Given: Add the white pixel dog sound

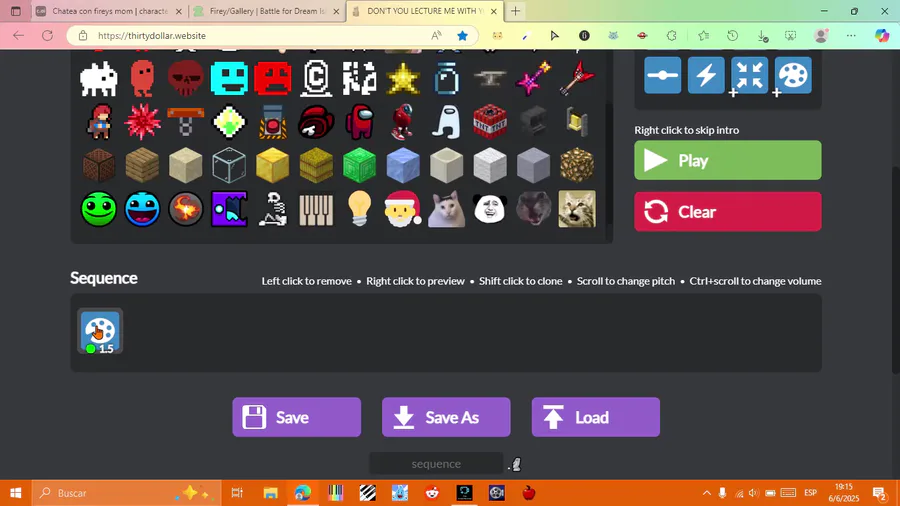Looking at the screenshot, I should pos(99,79).
